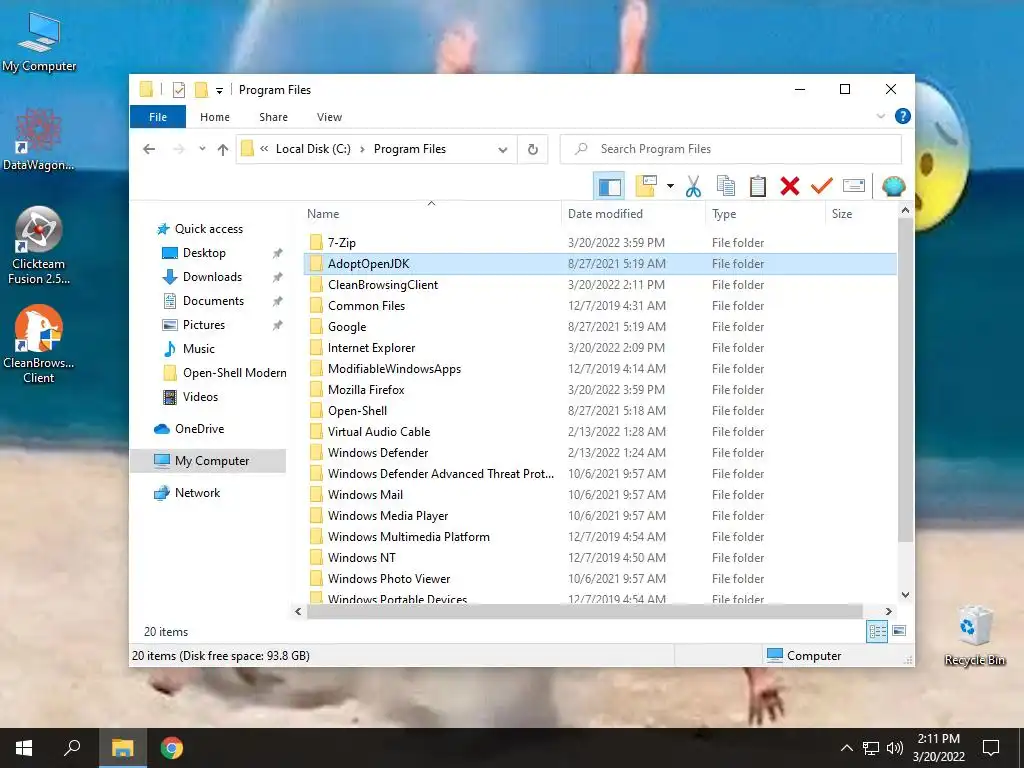
Task: Select Videos in navigation pane
Action: [x=200, y=397]
